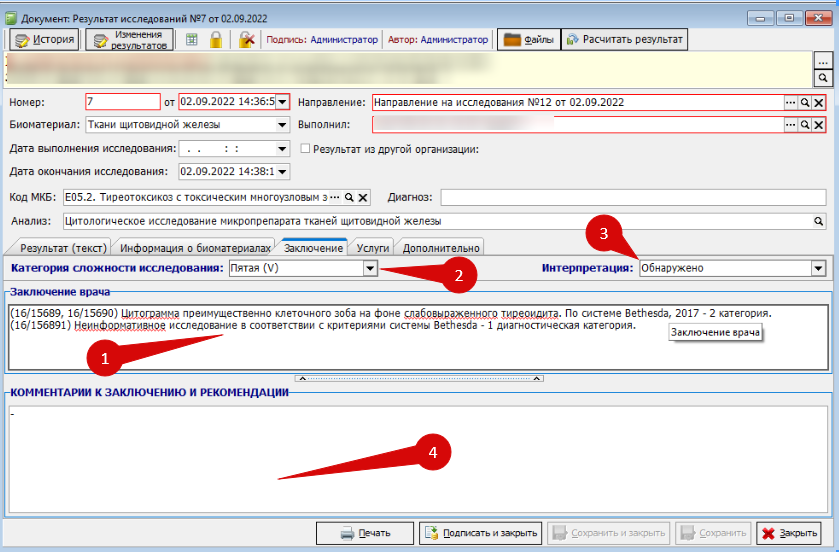
Task: Click the green table icon in toolbar
Action: point(191,40)
